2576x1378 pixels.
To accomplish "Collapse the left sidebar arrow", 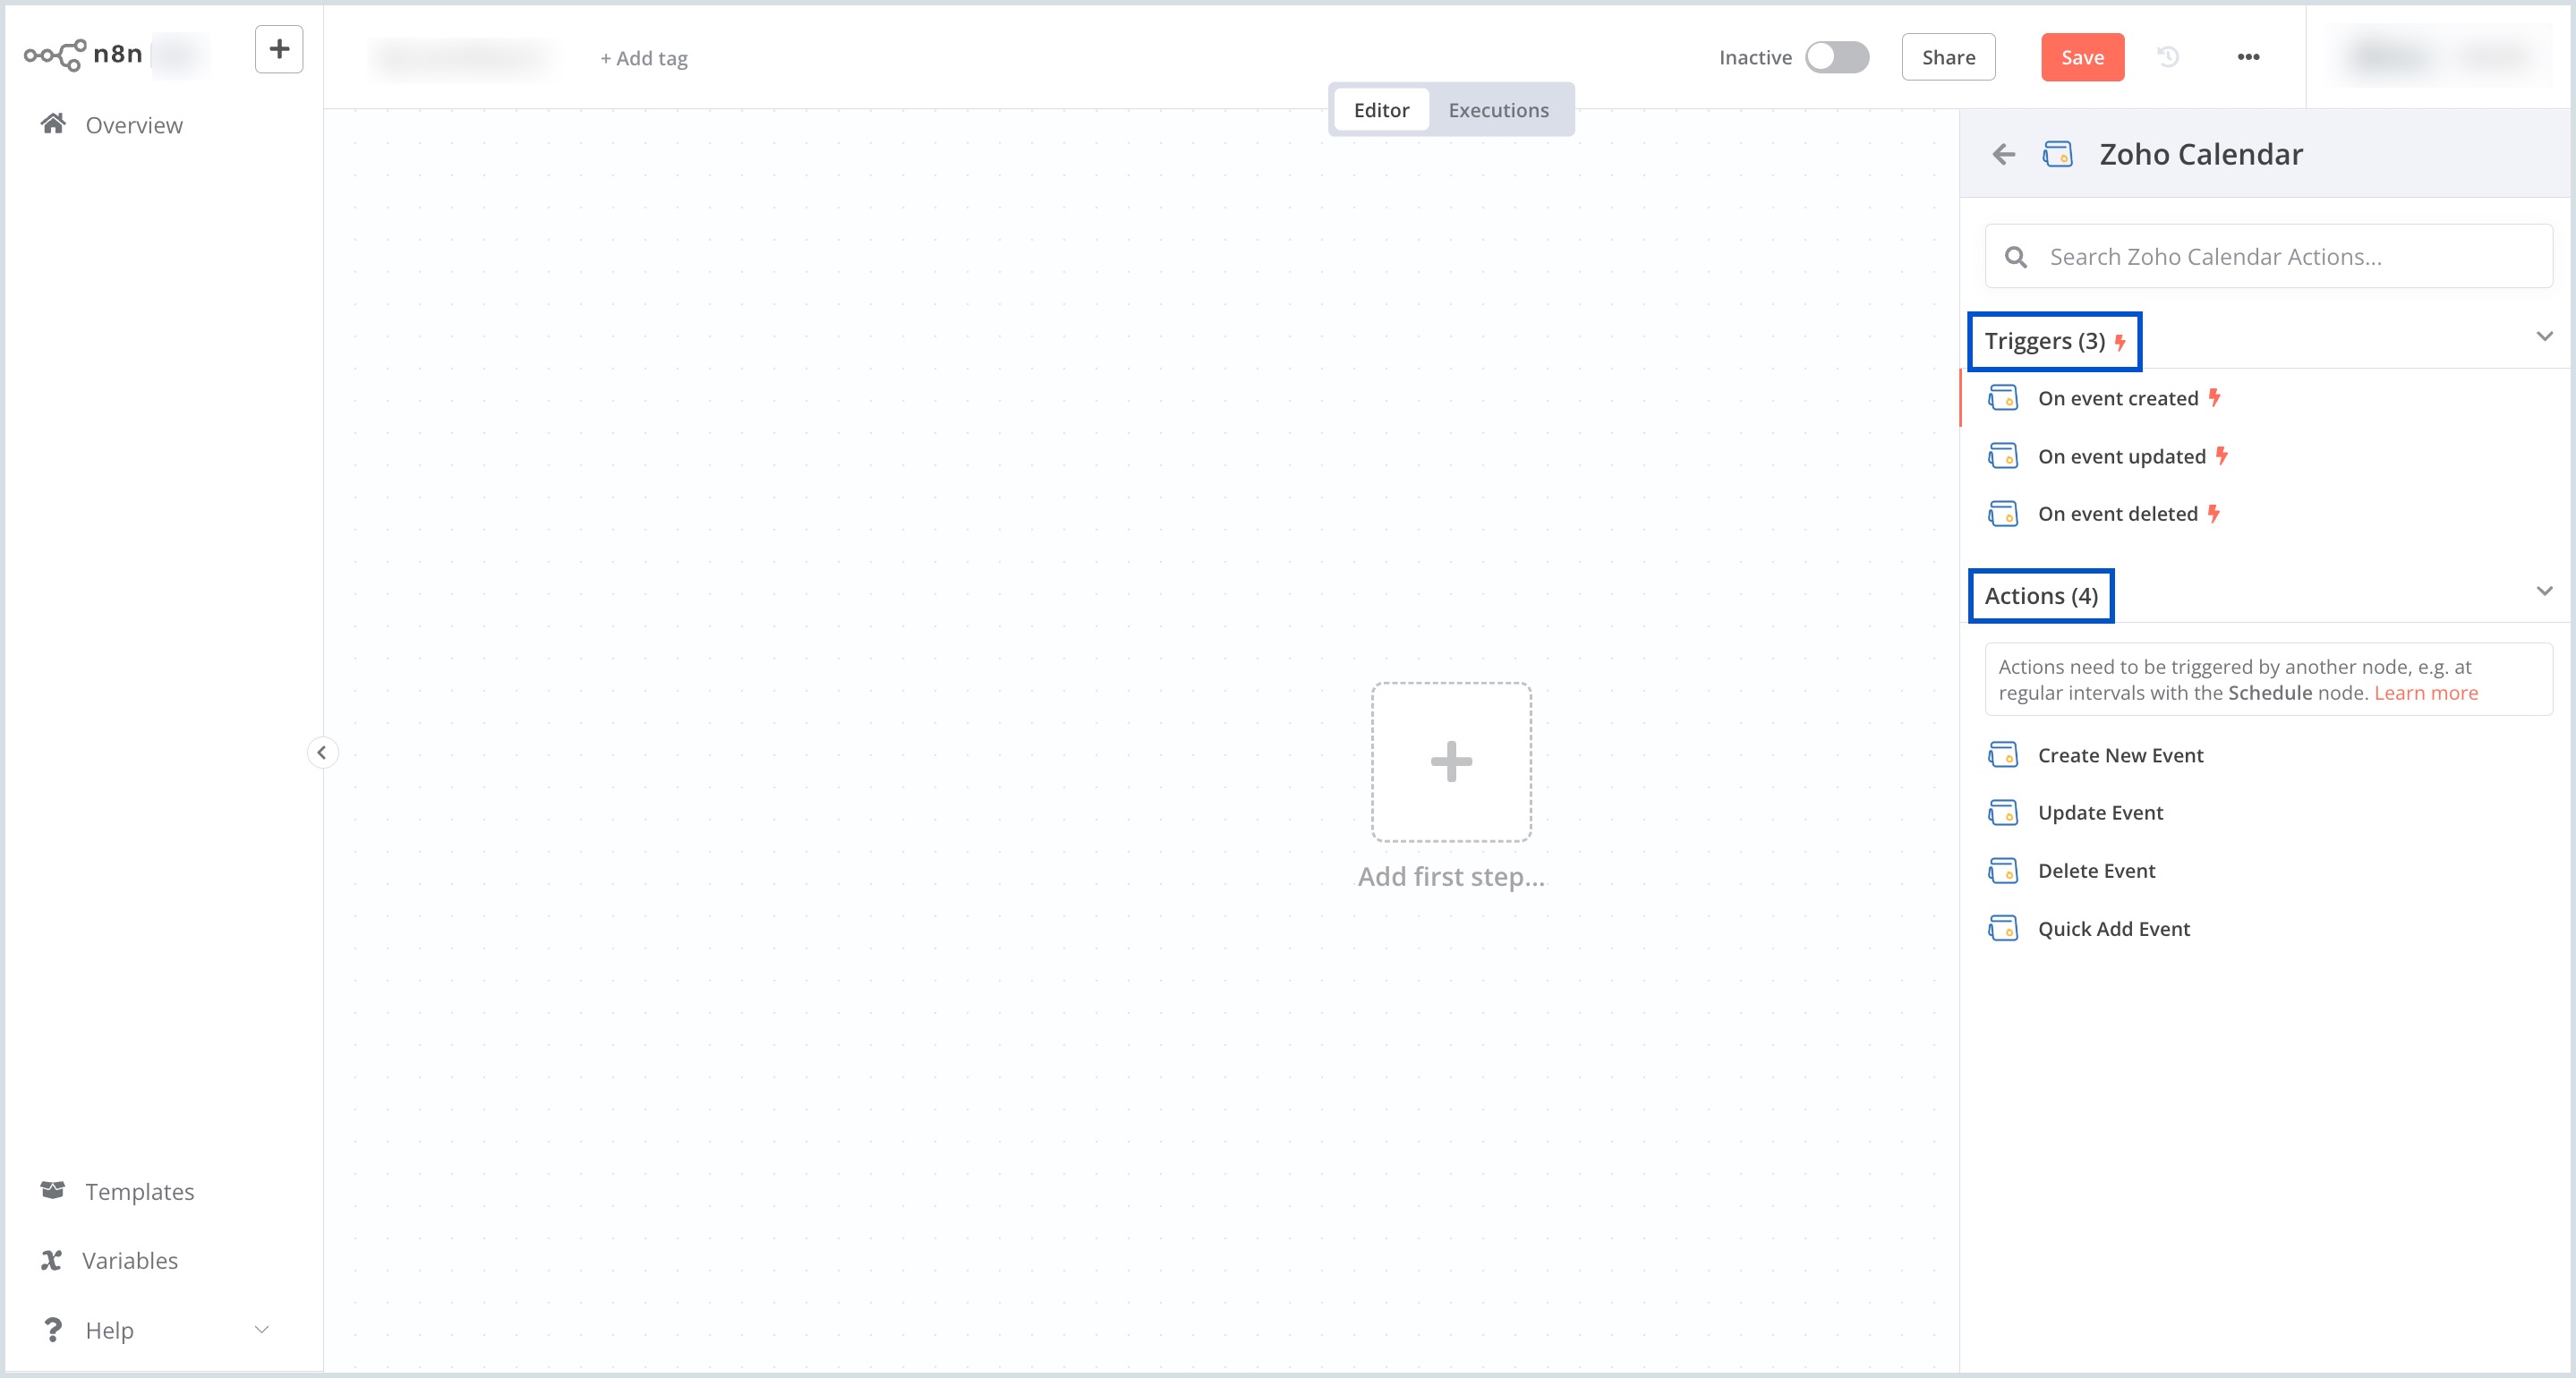I will (x=322, y=752).
